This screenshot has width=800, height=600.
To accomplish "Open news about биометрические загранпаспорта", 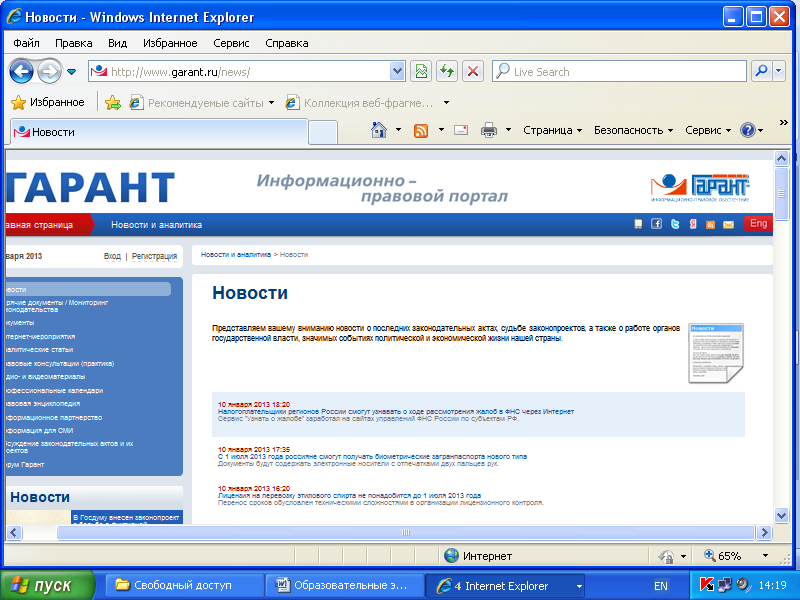I will (x=372, y=457).
